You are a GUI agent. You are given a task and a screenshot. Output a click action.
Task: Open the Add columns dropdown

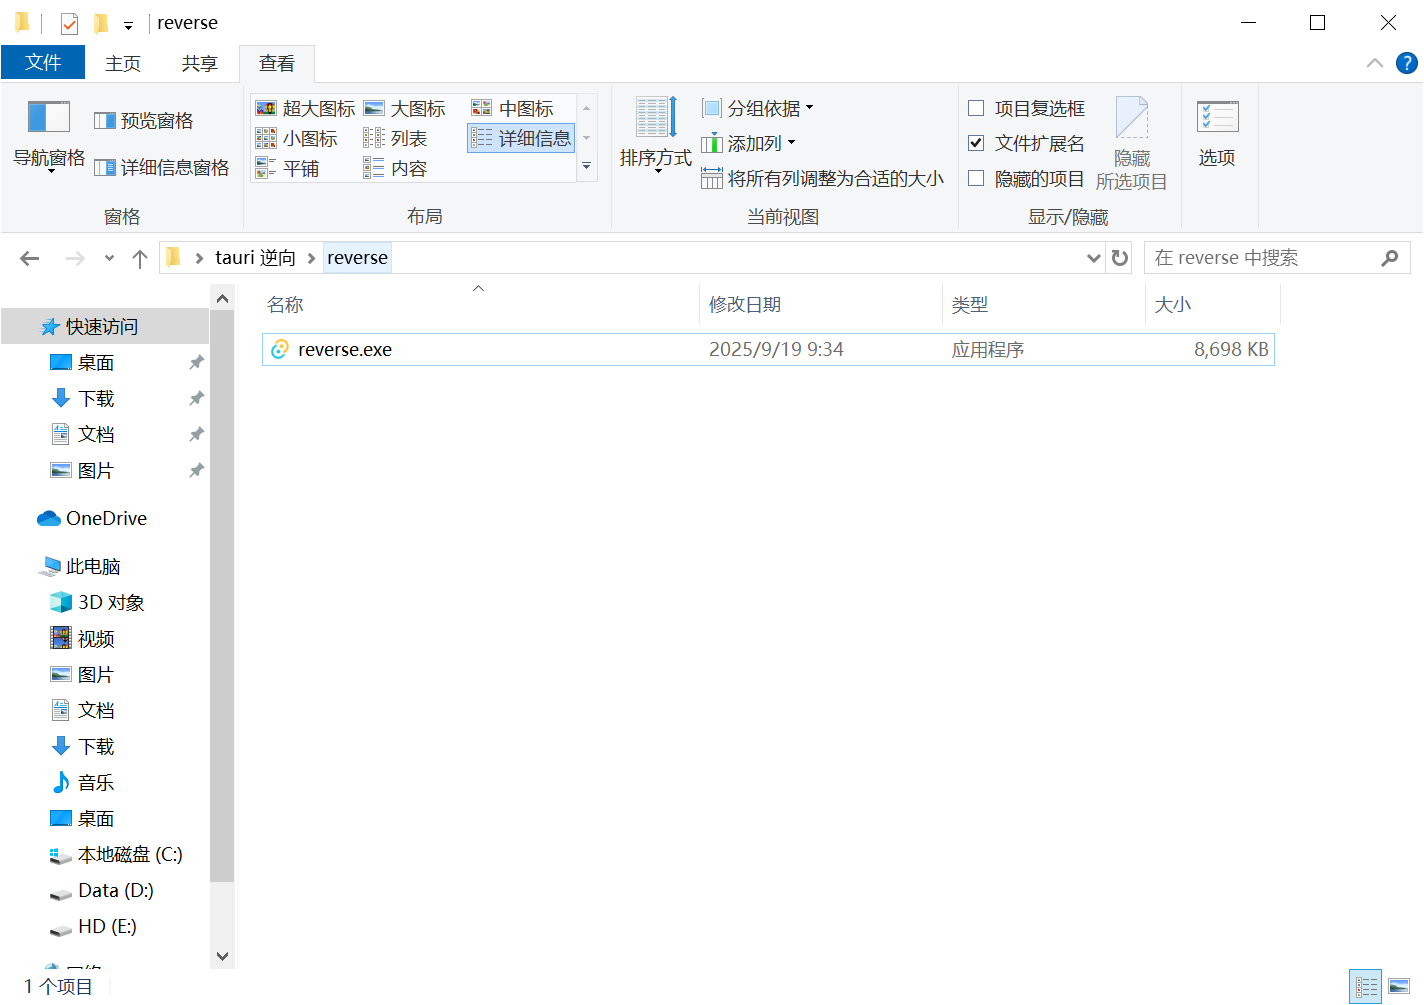pos(749,143)
